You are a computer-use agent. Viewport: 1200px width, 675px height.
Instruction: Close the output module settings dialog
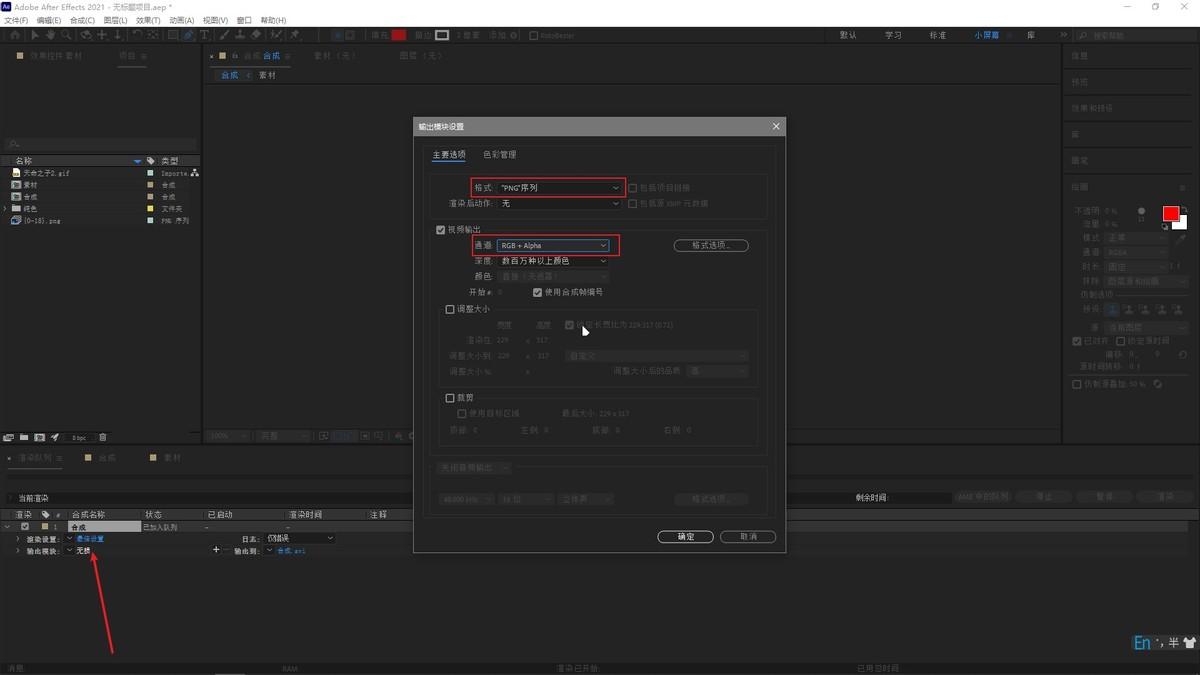[x=776, y=127]
